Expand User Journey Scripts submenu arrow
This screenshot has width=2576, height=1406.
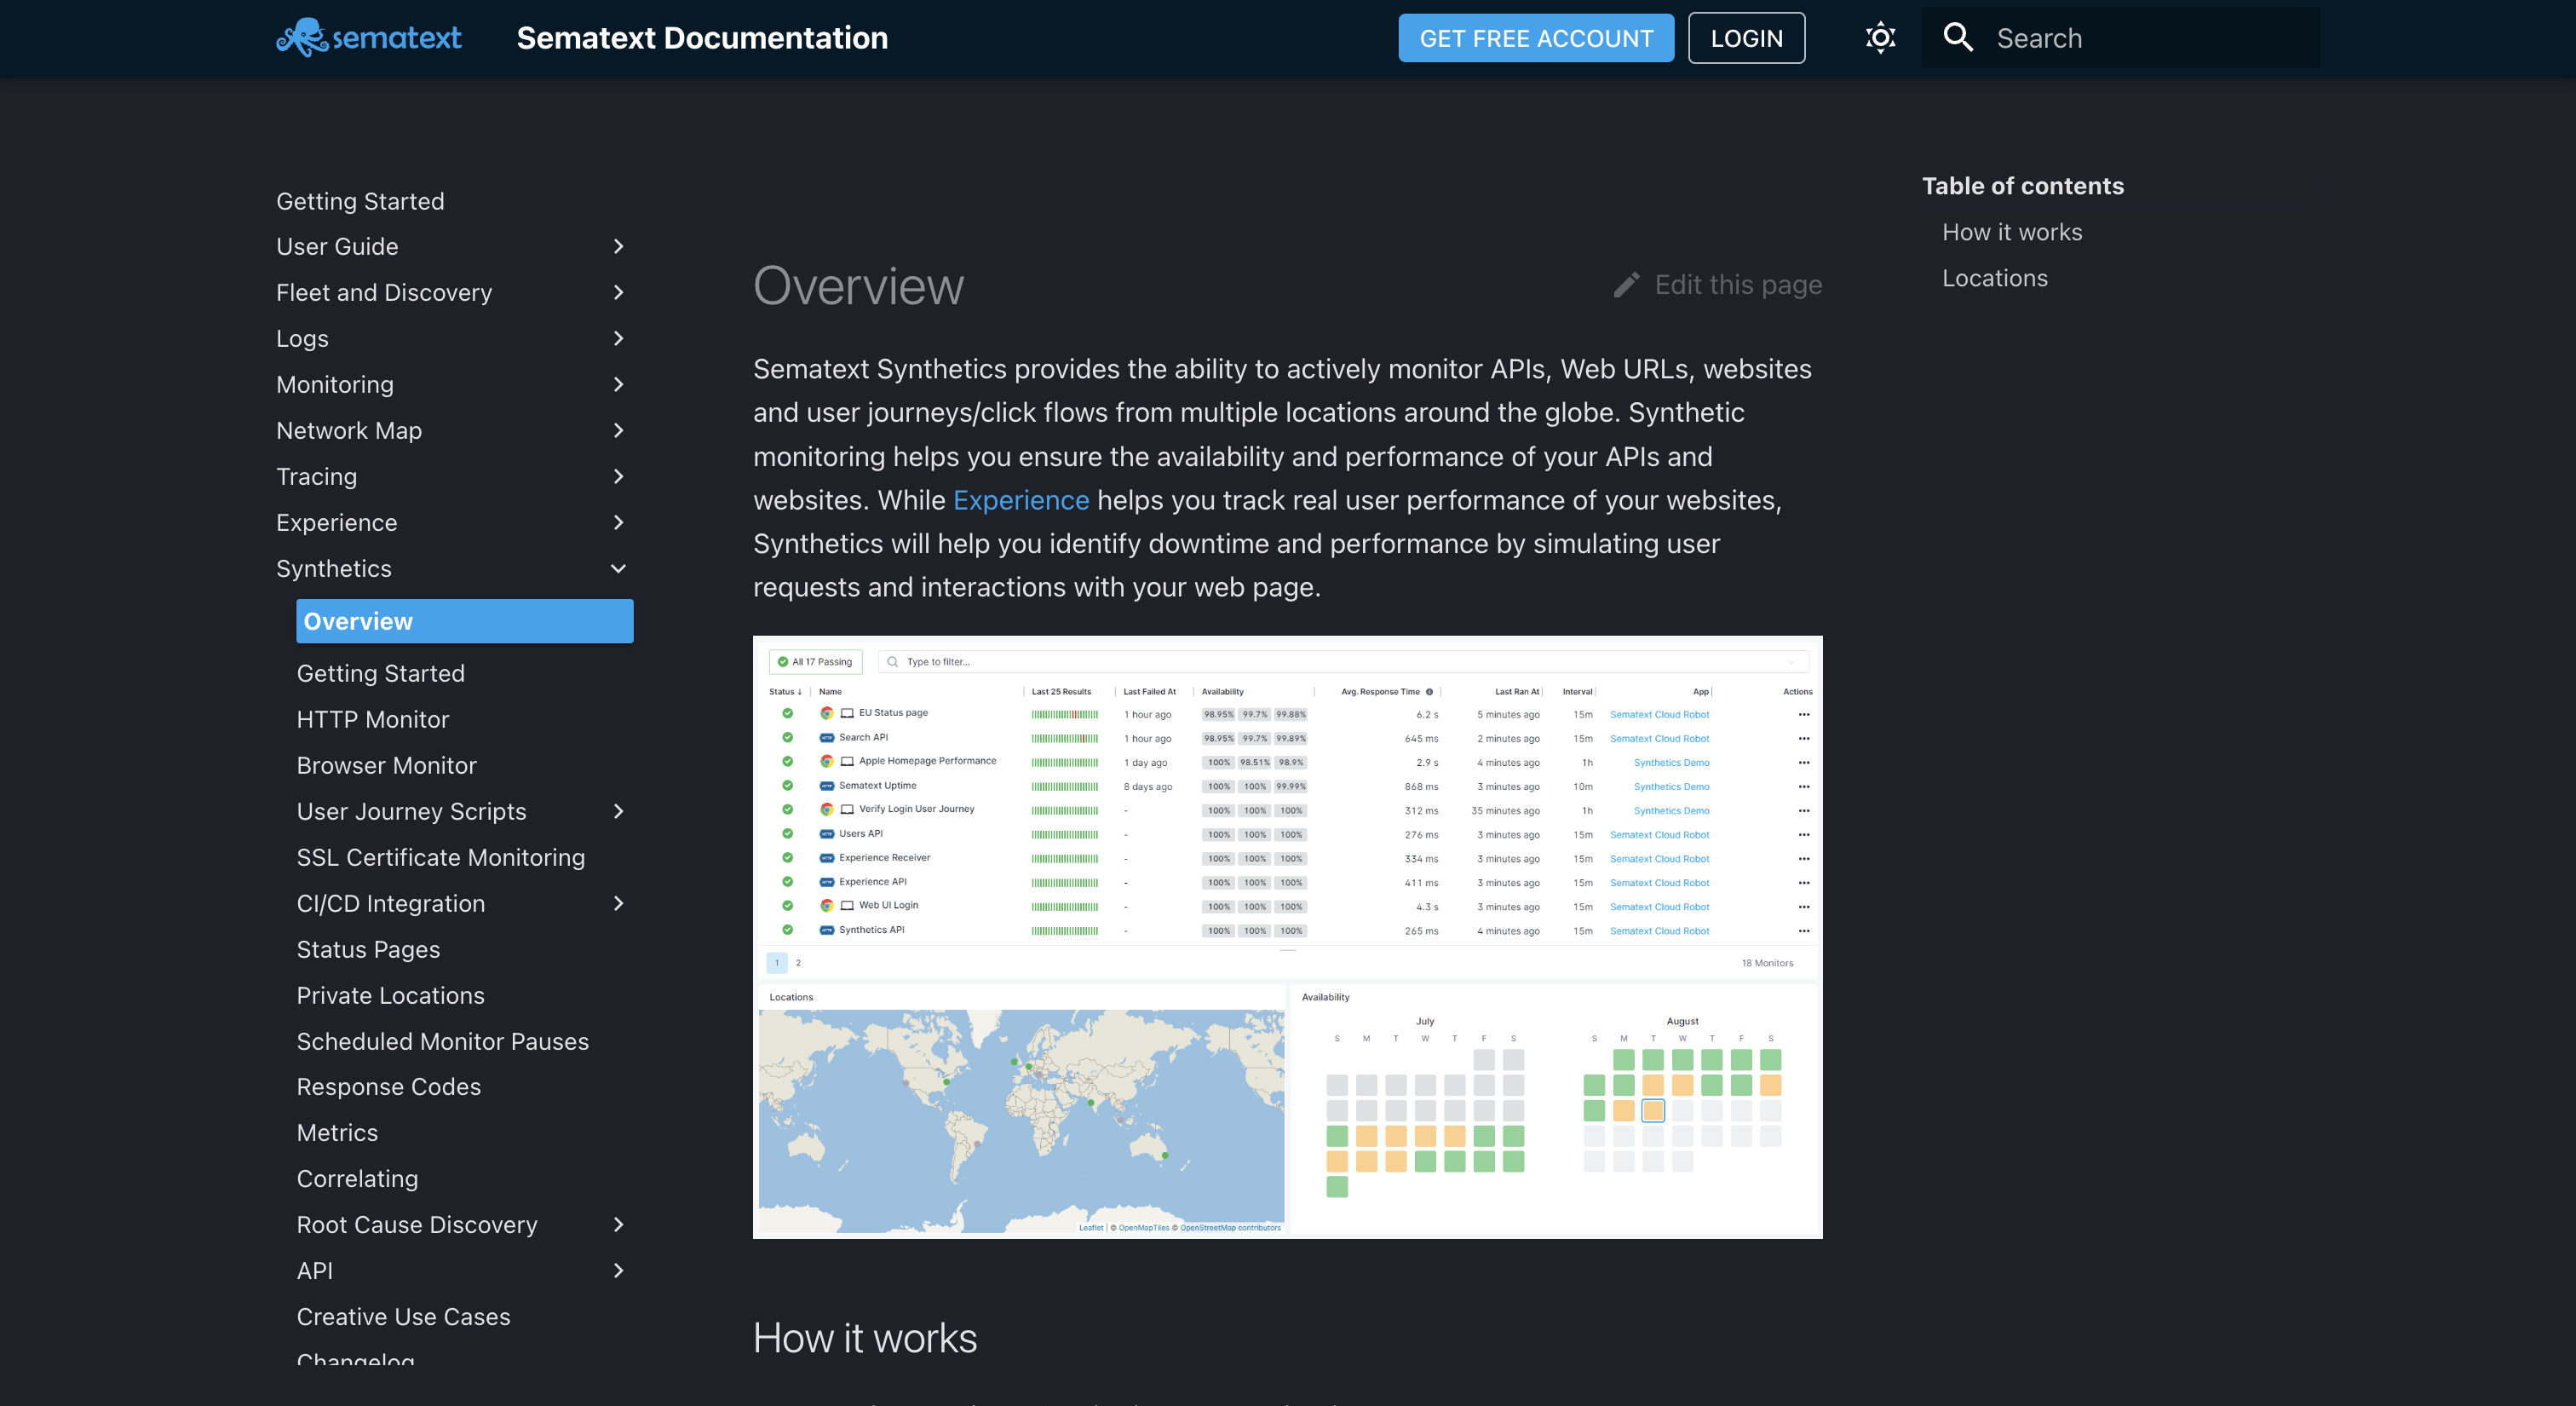[x=618, y=812]
